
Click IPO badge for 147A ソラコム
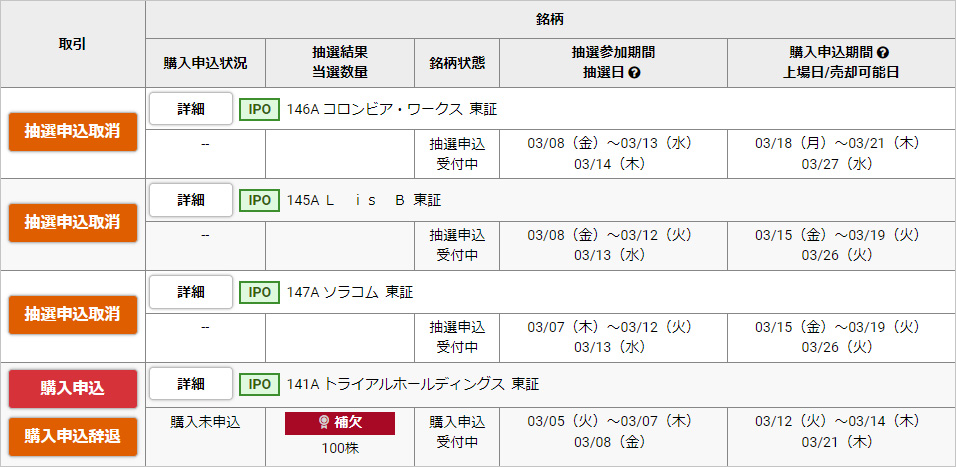point(259,292)
